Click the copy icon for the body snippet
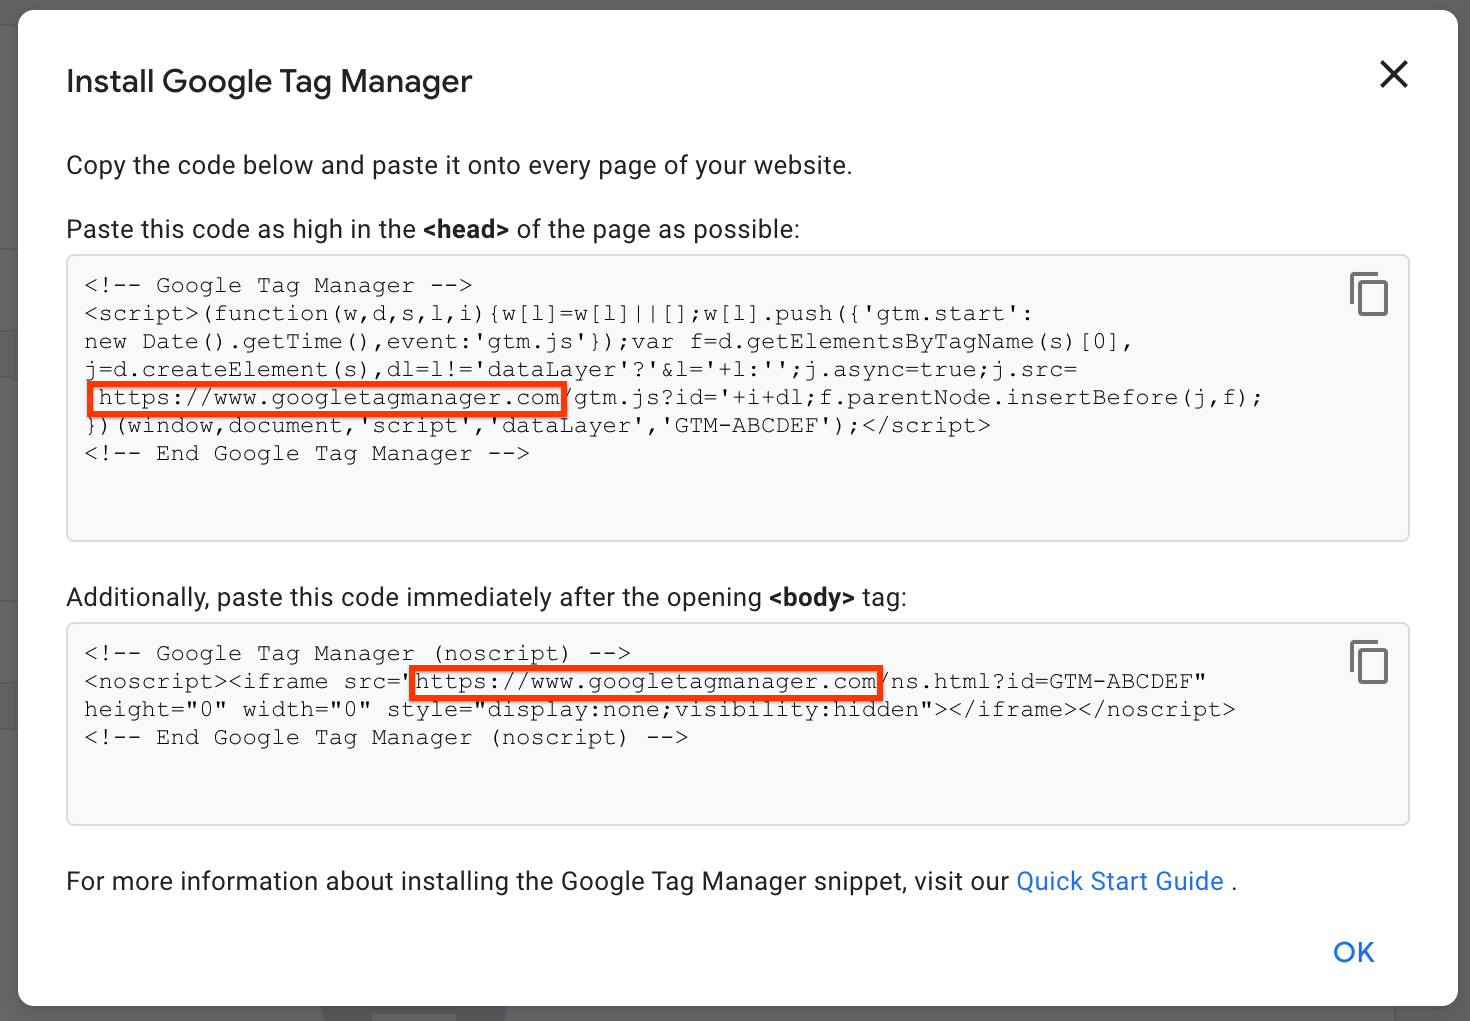 1369,662
